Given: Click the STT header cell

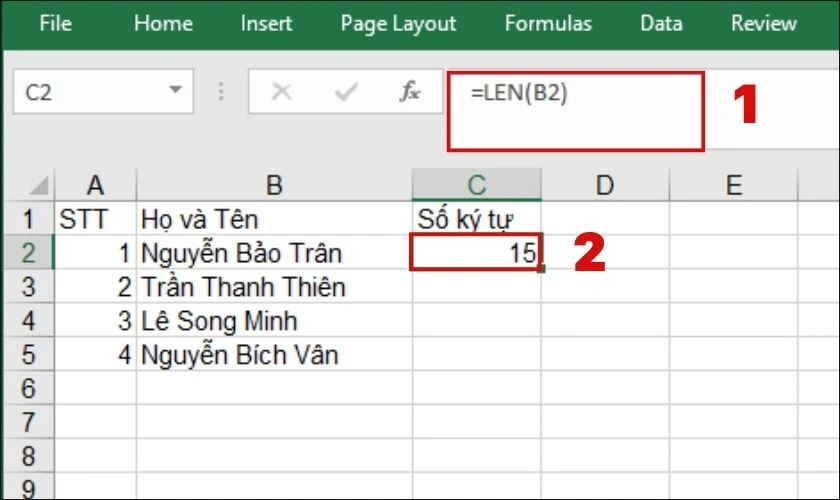Looking at the screenshot, I should 95,219.
